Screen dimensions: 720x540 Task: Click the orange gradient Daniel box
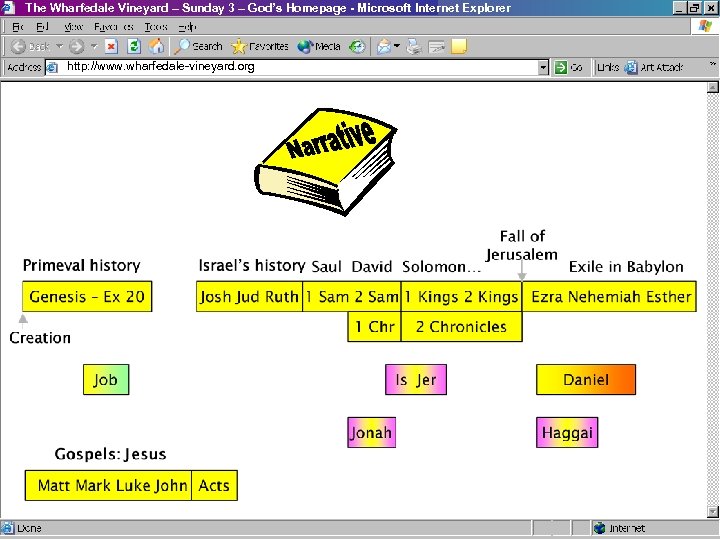(586, 380)
